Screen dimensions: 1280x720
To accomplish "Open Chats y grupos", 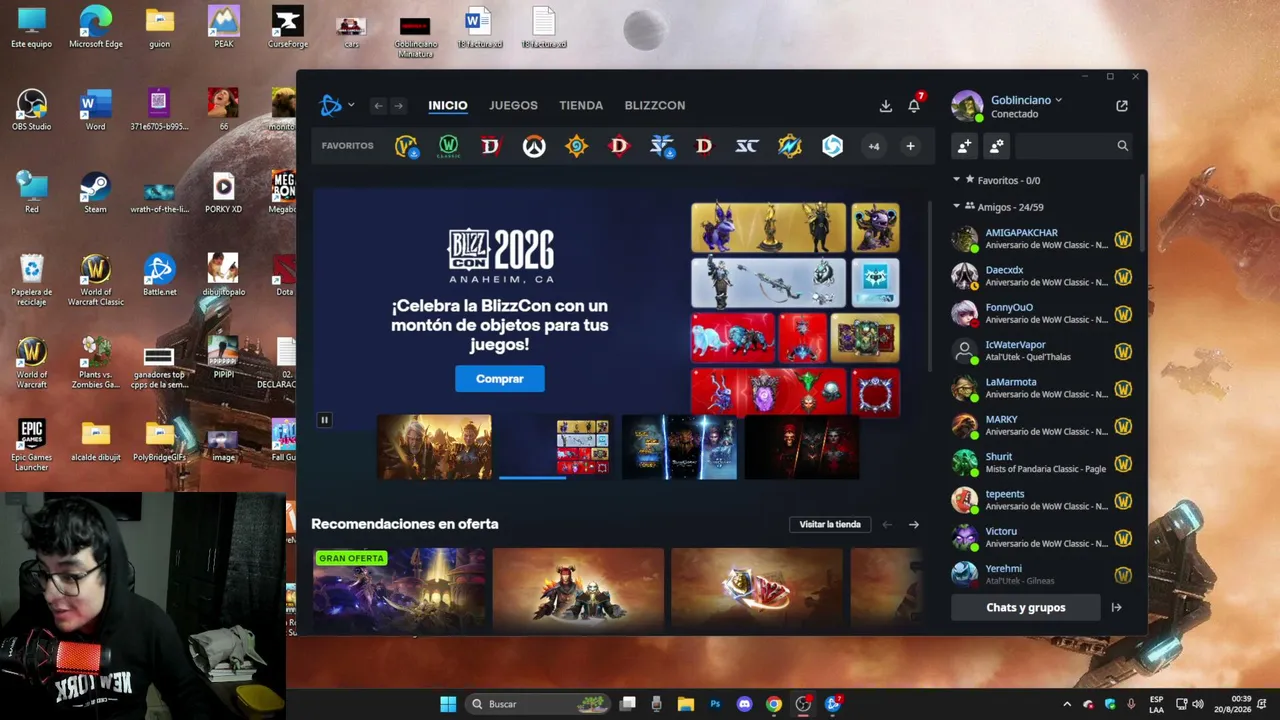I will click(1026, 607).
